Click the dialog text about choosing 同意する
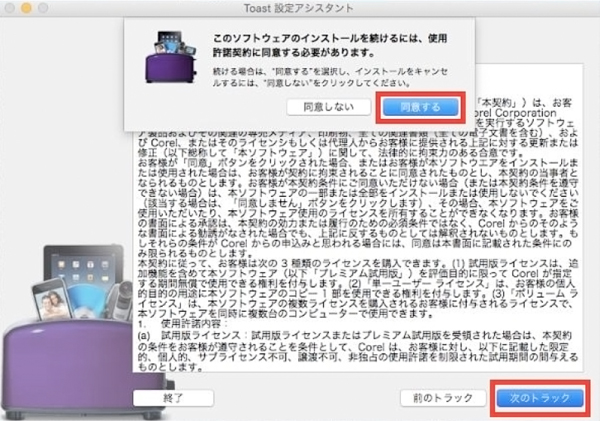 (x=330, y=77)
